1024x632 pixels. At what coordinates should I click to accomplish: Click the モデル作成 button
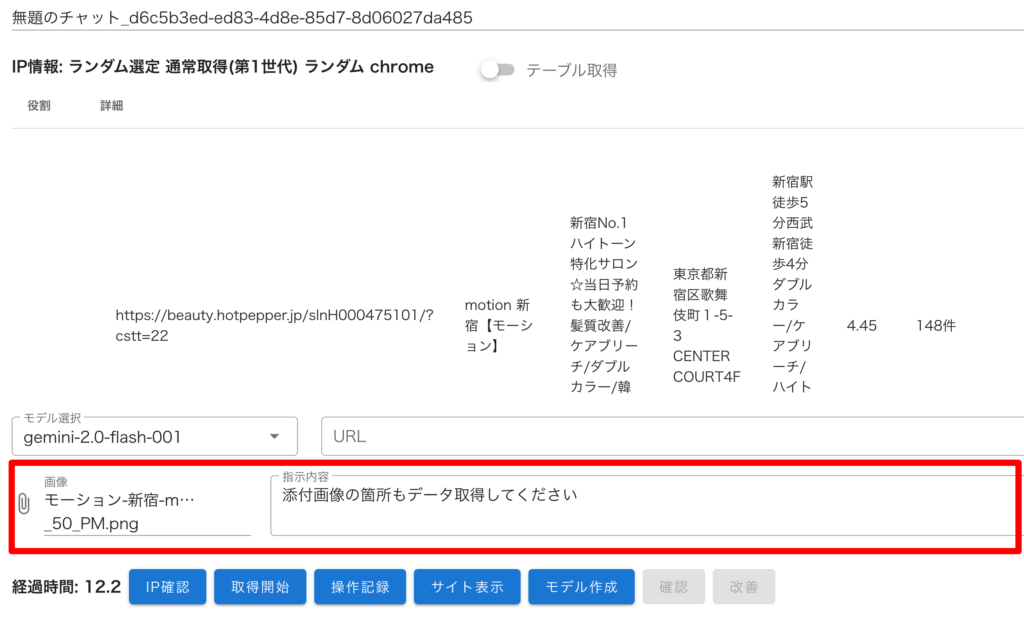pyautogui.click(x=581, y=587)
